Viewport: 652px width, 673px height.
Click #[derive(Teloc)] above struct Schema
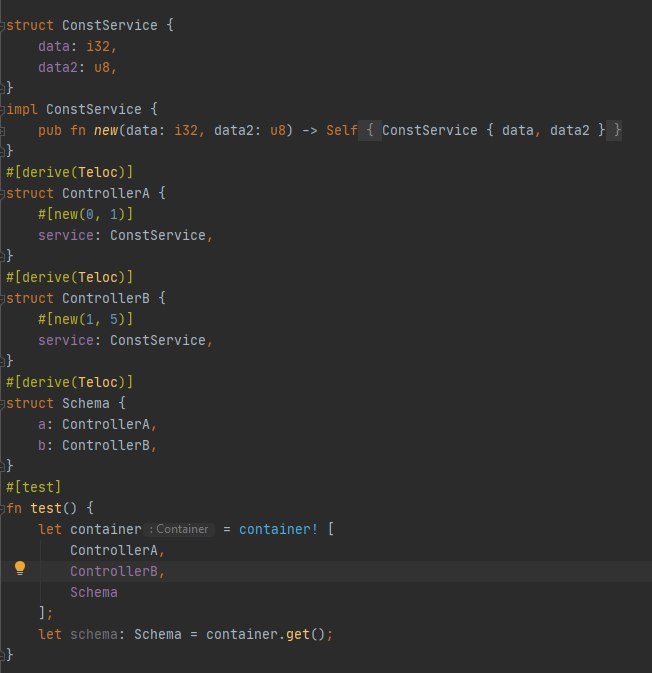pos(70,382)
